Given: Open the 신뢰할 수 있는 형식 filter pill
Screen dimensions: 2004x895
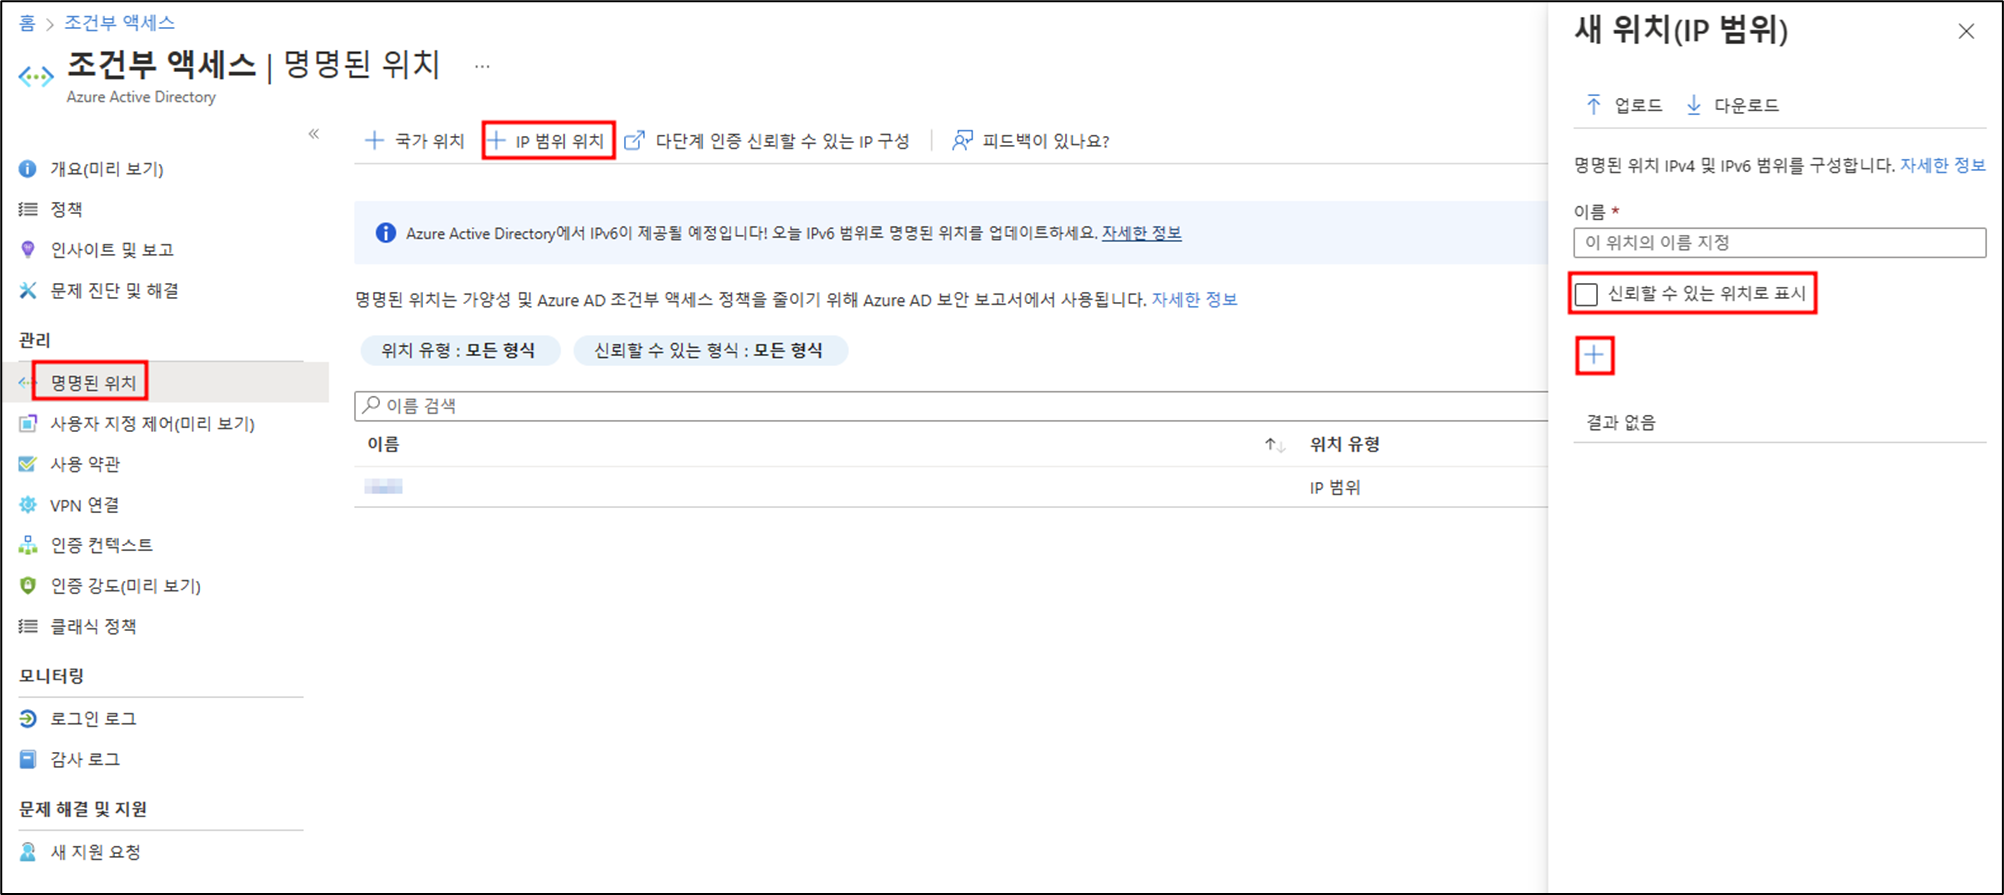Looking at the screenshot, I should [x=708, y=351].
